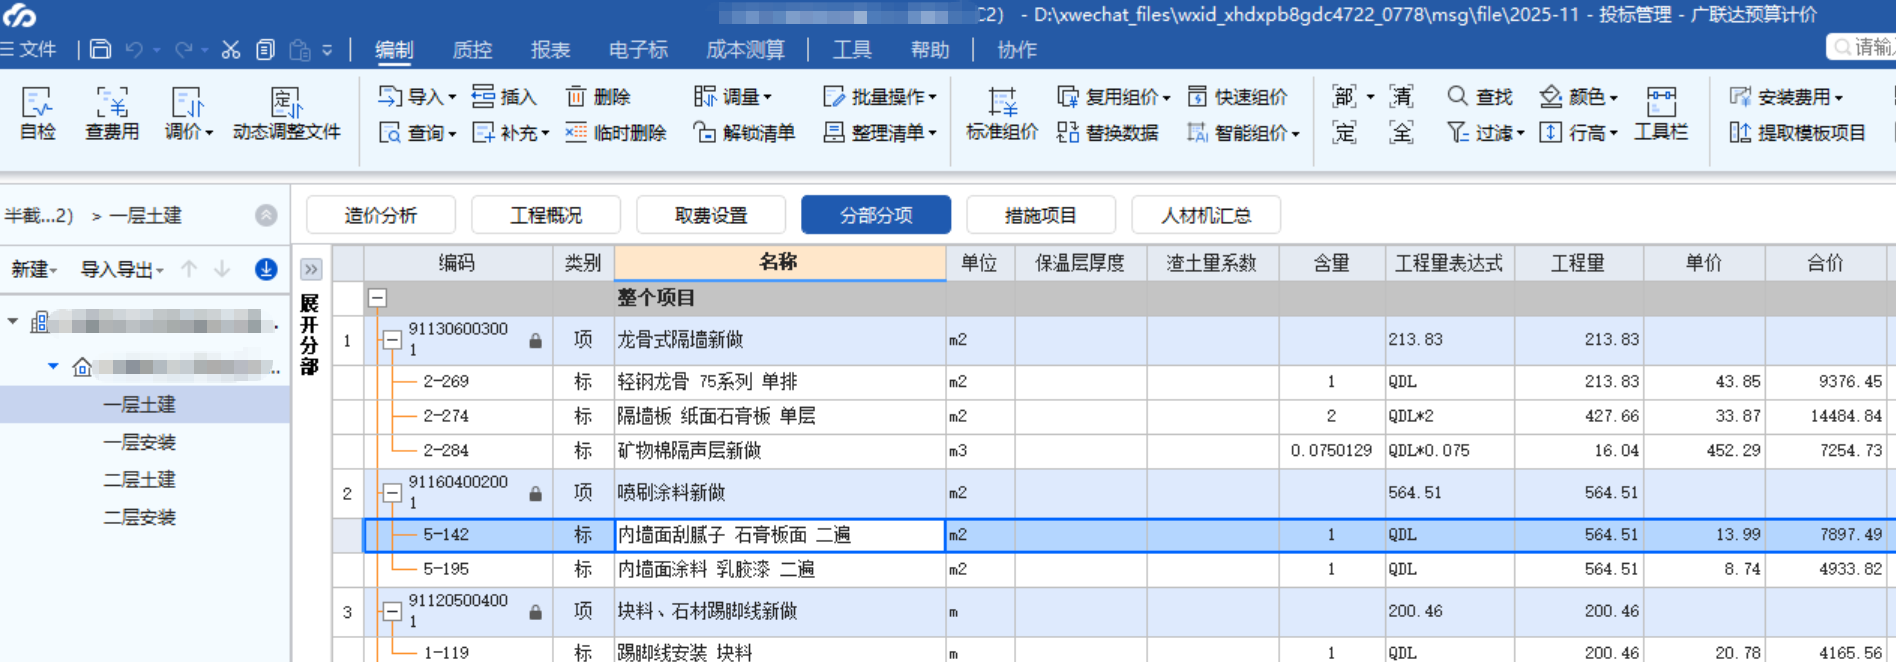Click the scissors cut icon
Viewport: 1896px width, 662px height.
pyautogui.click(x=231, y=49)
